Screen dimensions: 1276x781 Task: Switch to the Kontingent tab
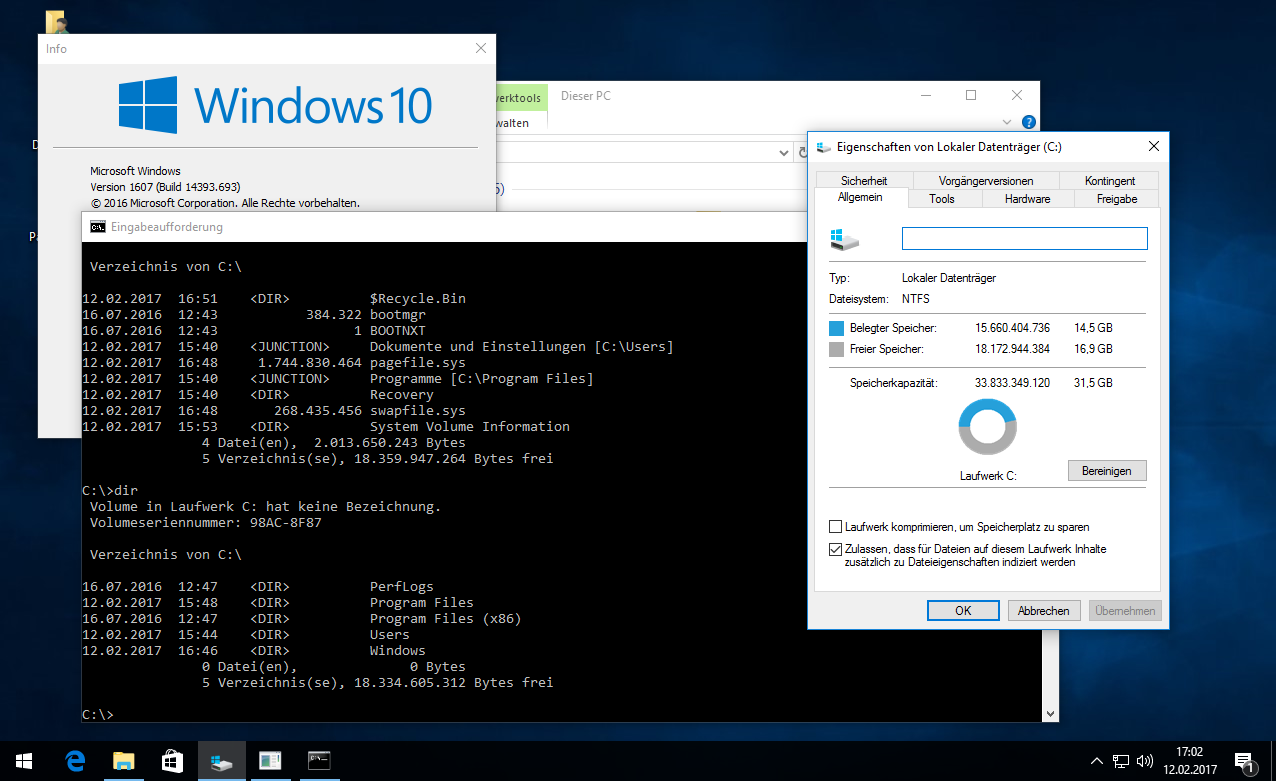coord(1110,181)
